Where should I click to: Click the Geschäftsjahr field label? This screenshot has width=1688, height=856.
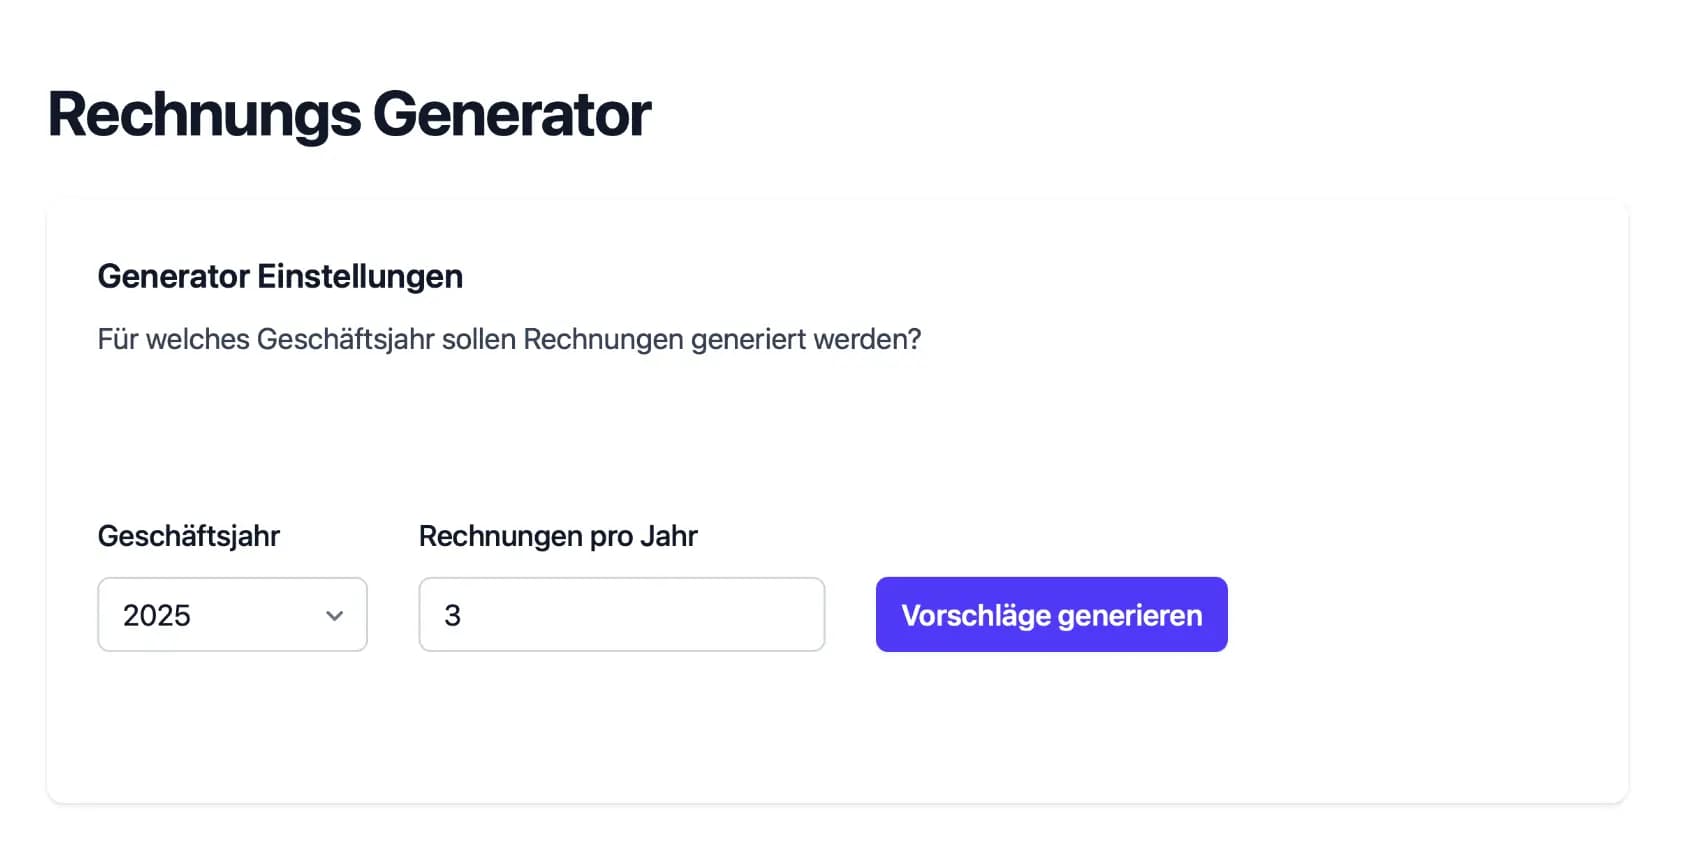click(x=189, y=536)
